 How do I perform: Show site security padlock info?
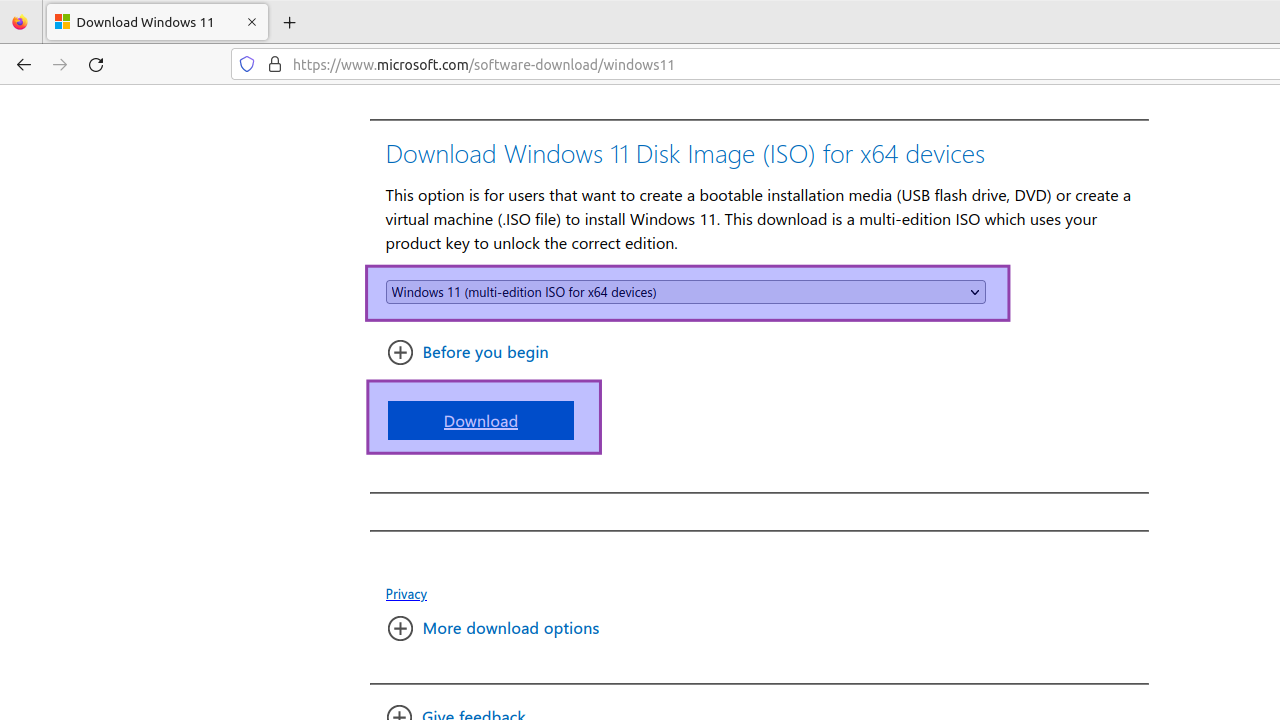pos(275,64)
